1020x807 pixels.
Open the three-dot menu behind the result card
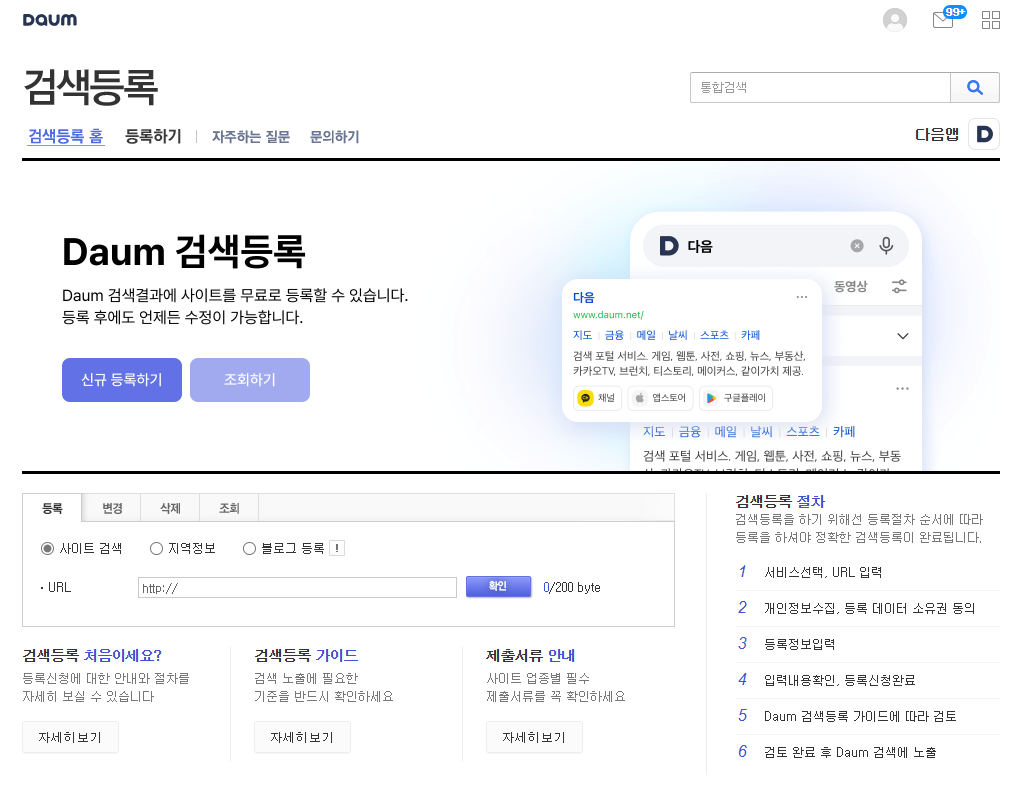point(902,389)
